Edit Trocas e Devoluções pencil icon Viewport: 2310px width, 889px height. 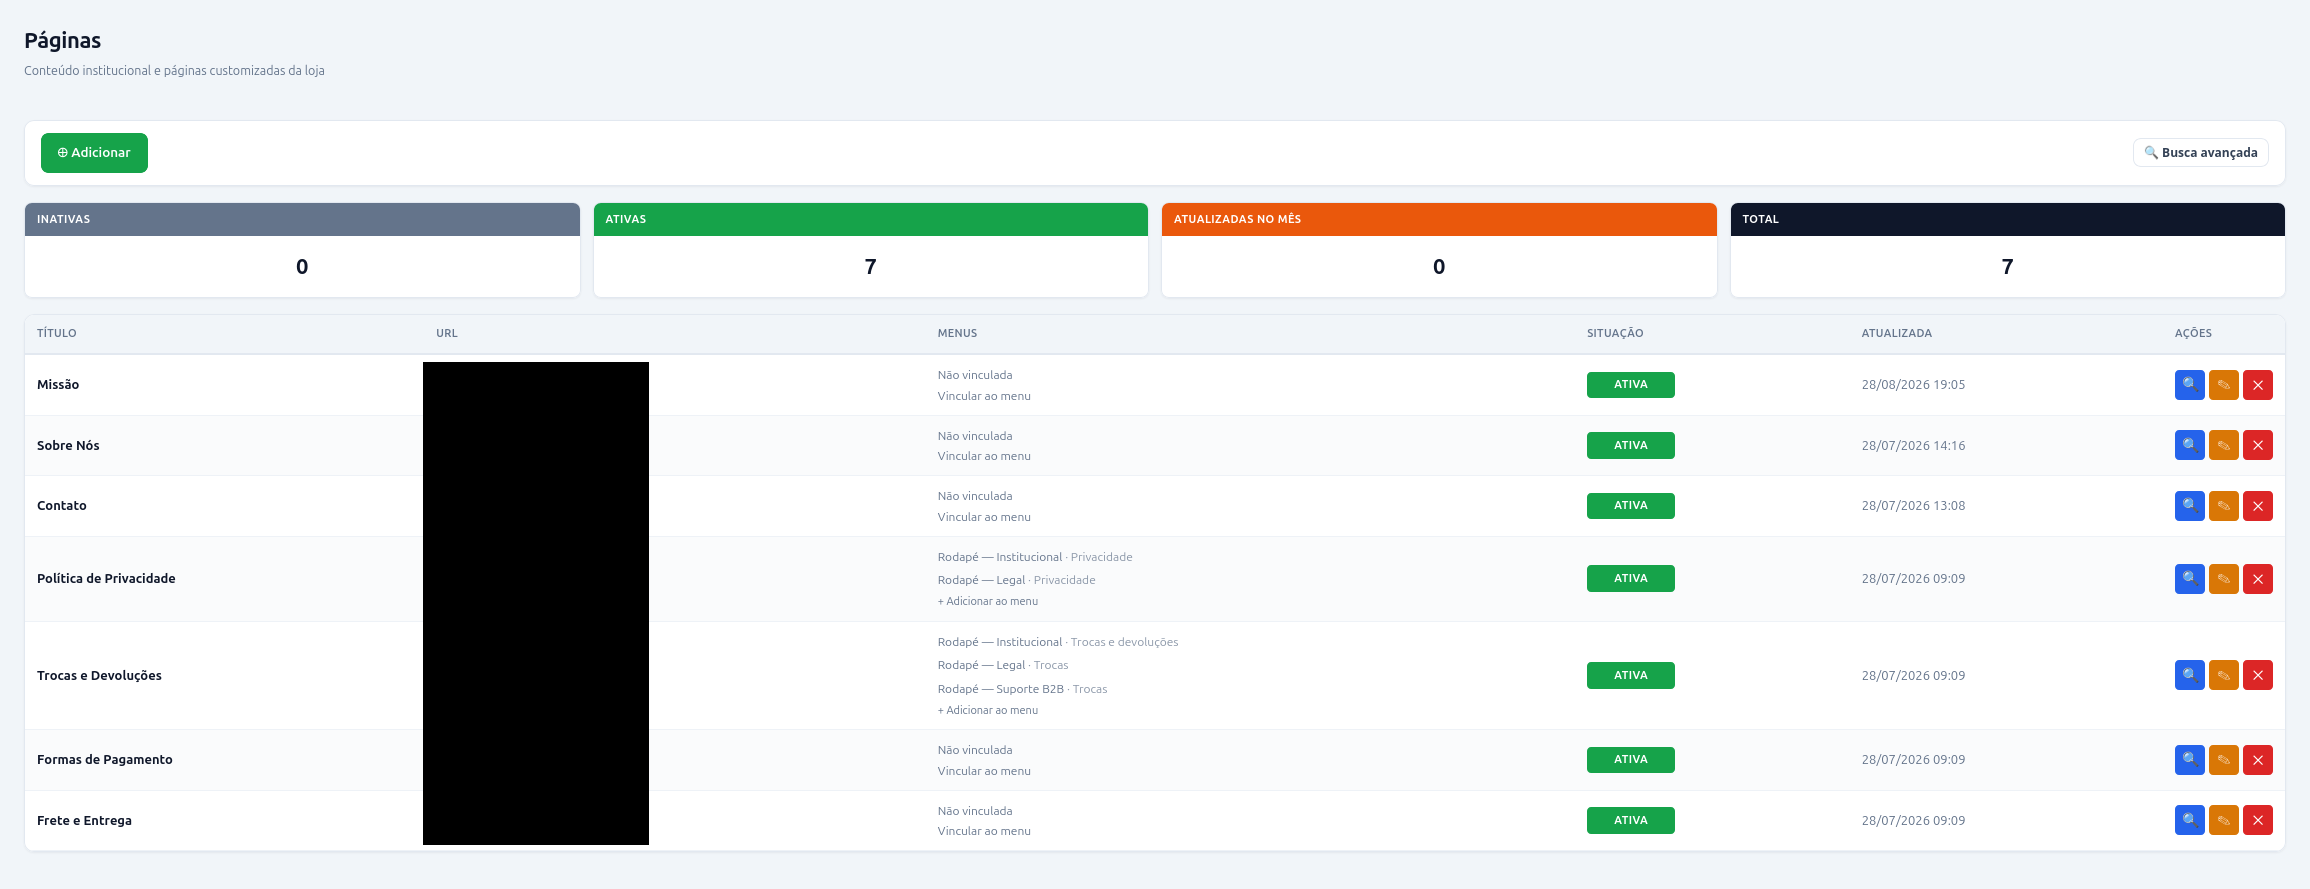[2223, 675]
